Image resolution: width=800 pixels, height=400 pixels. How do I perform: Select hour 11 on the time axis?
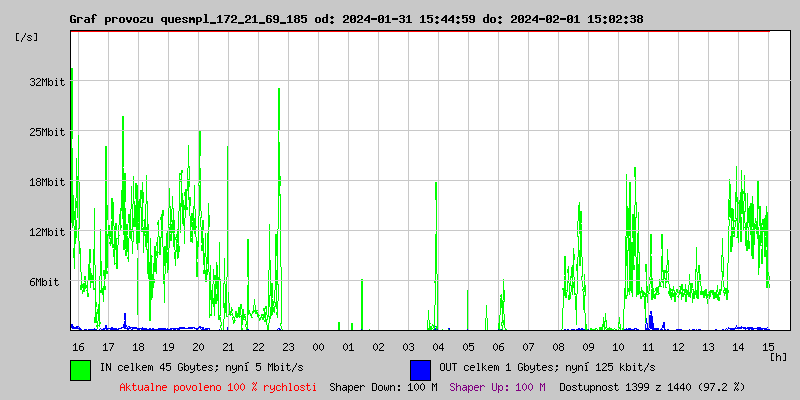(x=648, y=347)
